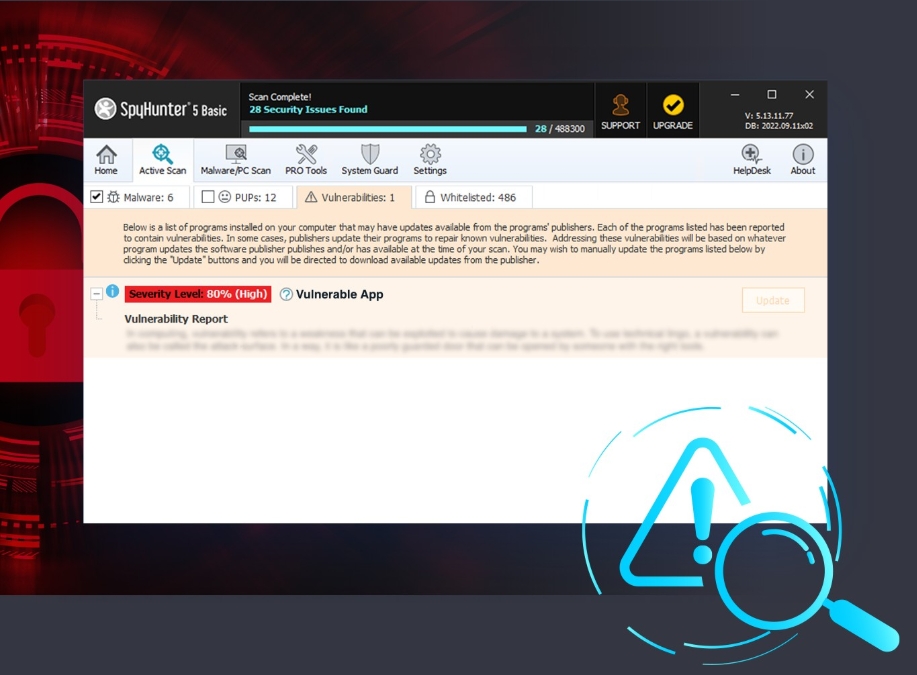Screen dimensions: 917x675
Task: Open the Settings gear icon
Action: click(x=430, y=159)
